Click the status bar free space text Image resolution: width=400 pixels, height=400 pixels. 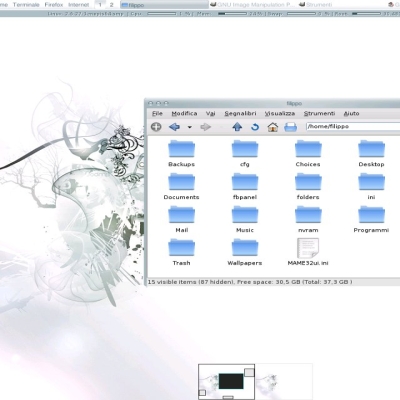coord(294,282)
